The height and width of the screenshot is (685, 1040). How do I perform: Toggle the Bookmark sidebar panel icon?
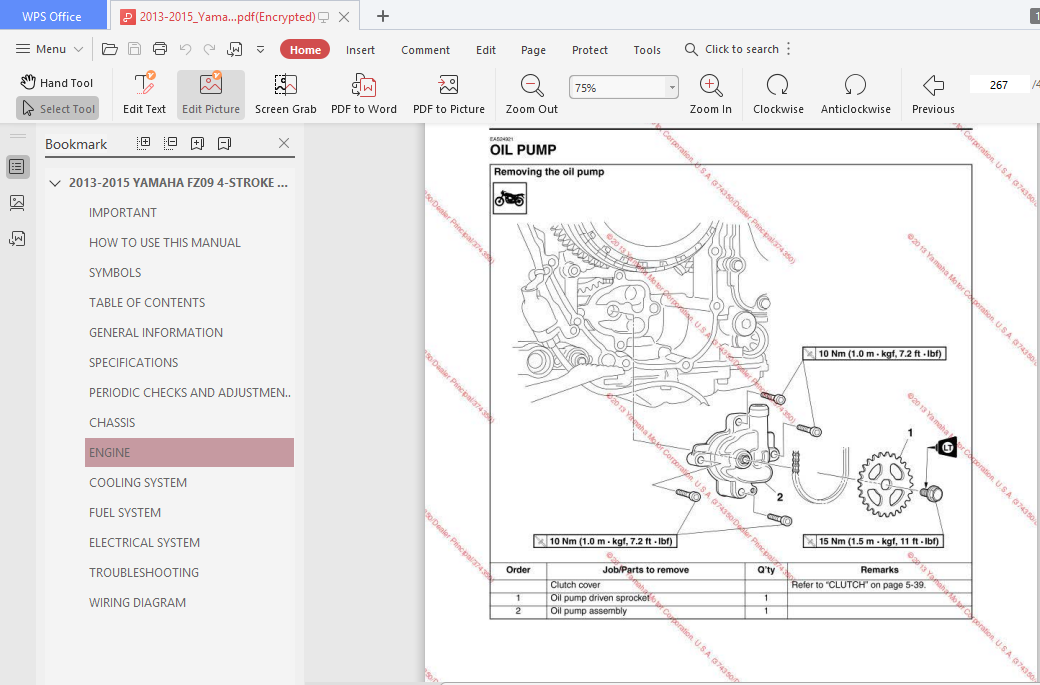[x=17, y=167]
